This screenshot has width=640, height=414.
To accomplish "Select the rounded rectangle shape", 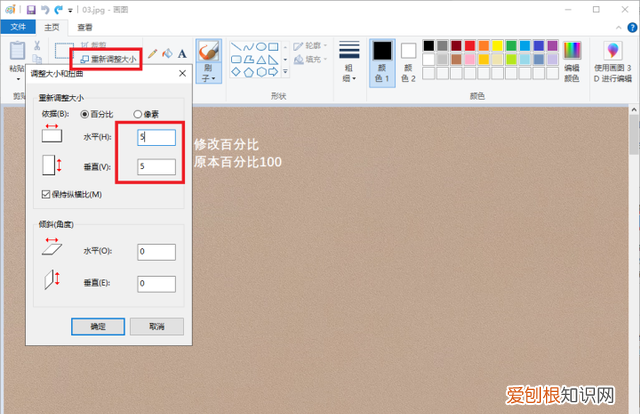I will coord(236,60).
